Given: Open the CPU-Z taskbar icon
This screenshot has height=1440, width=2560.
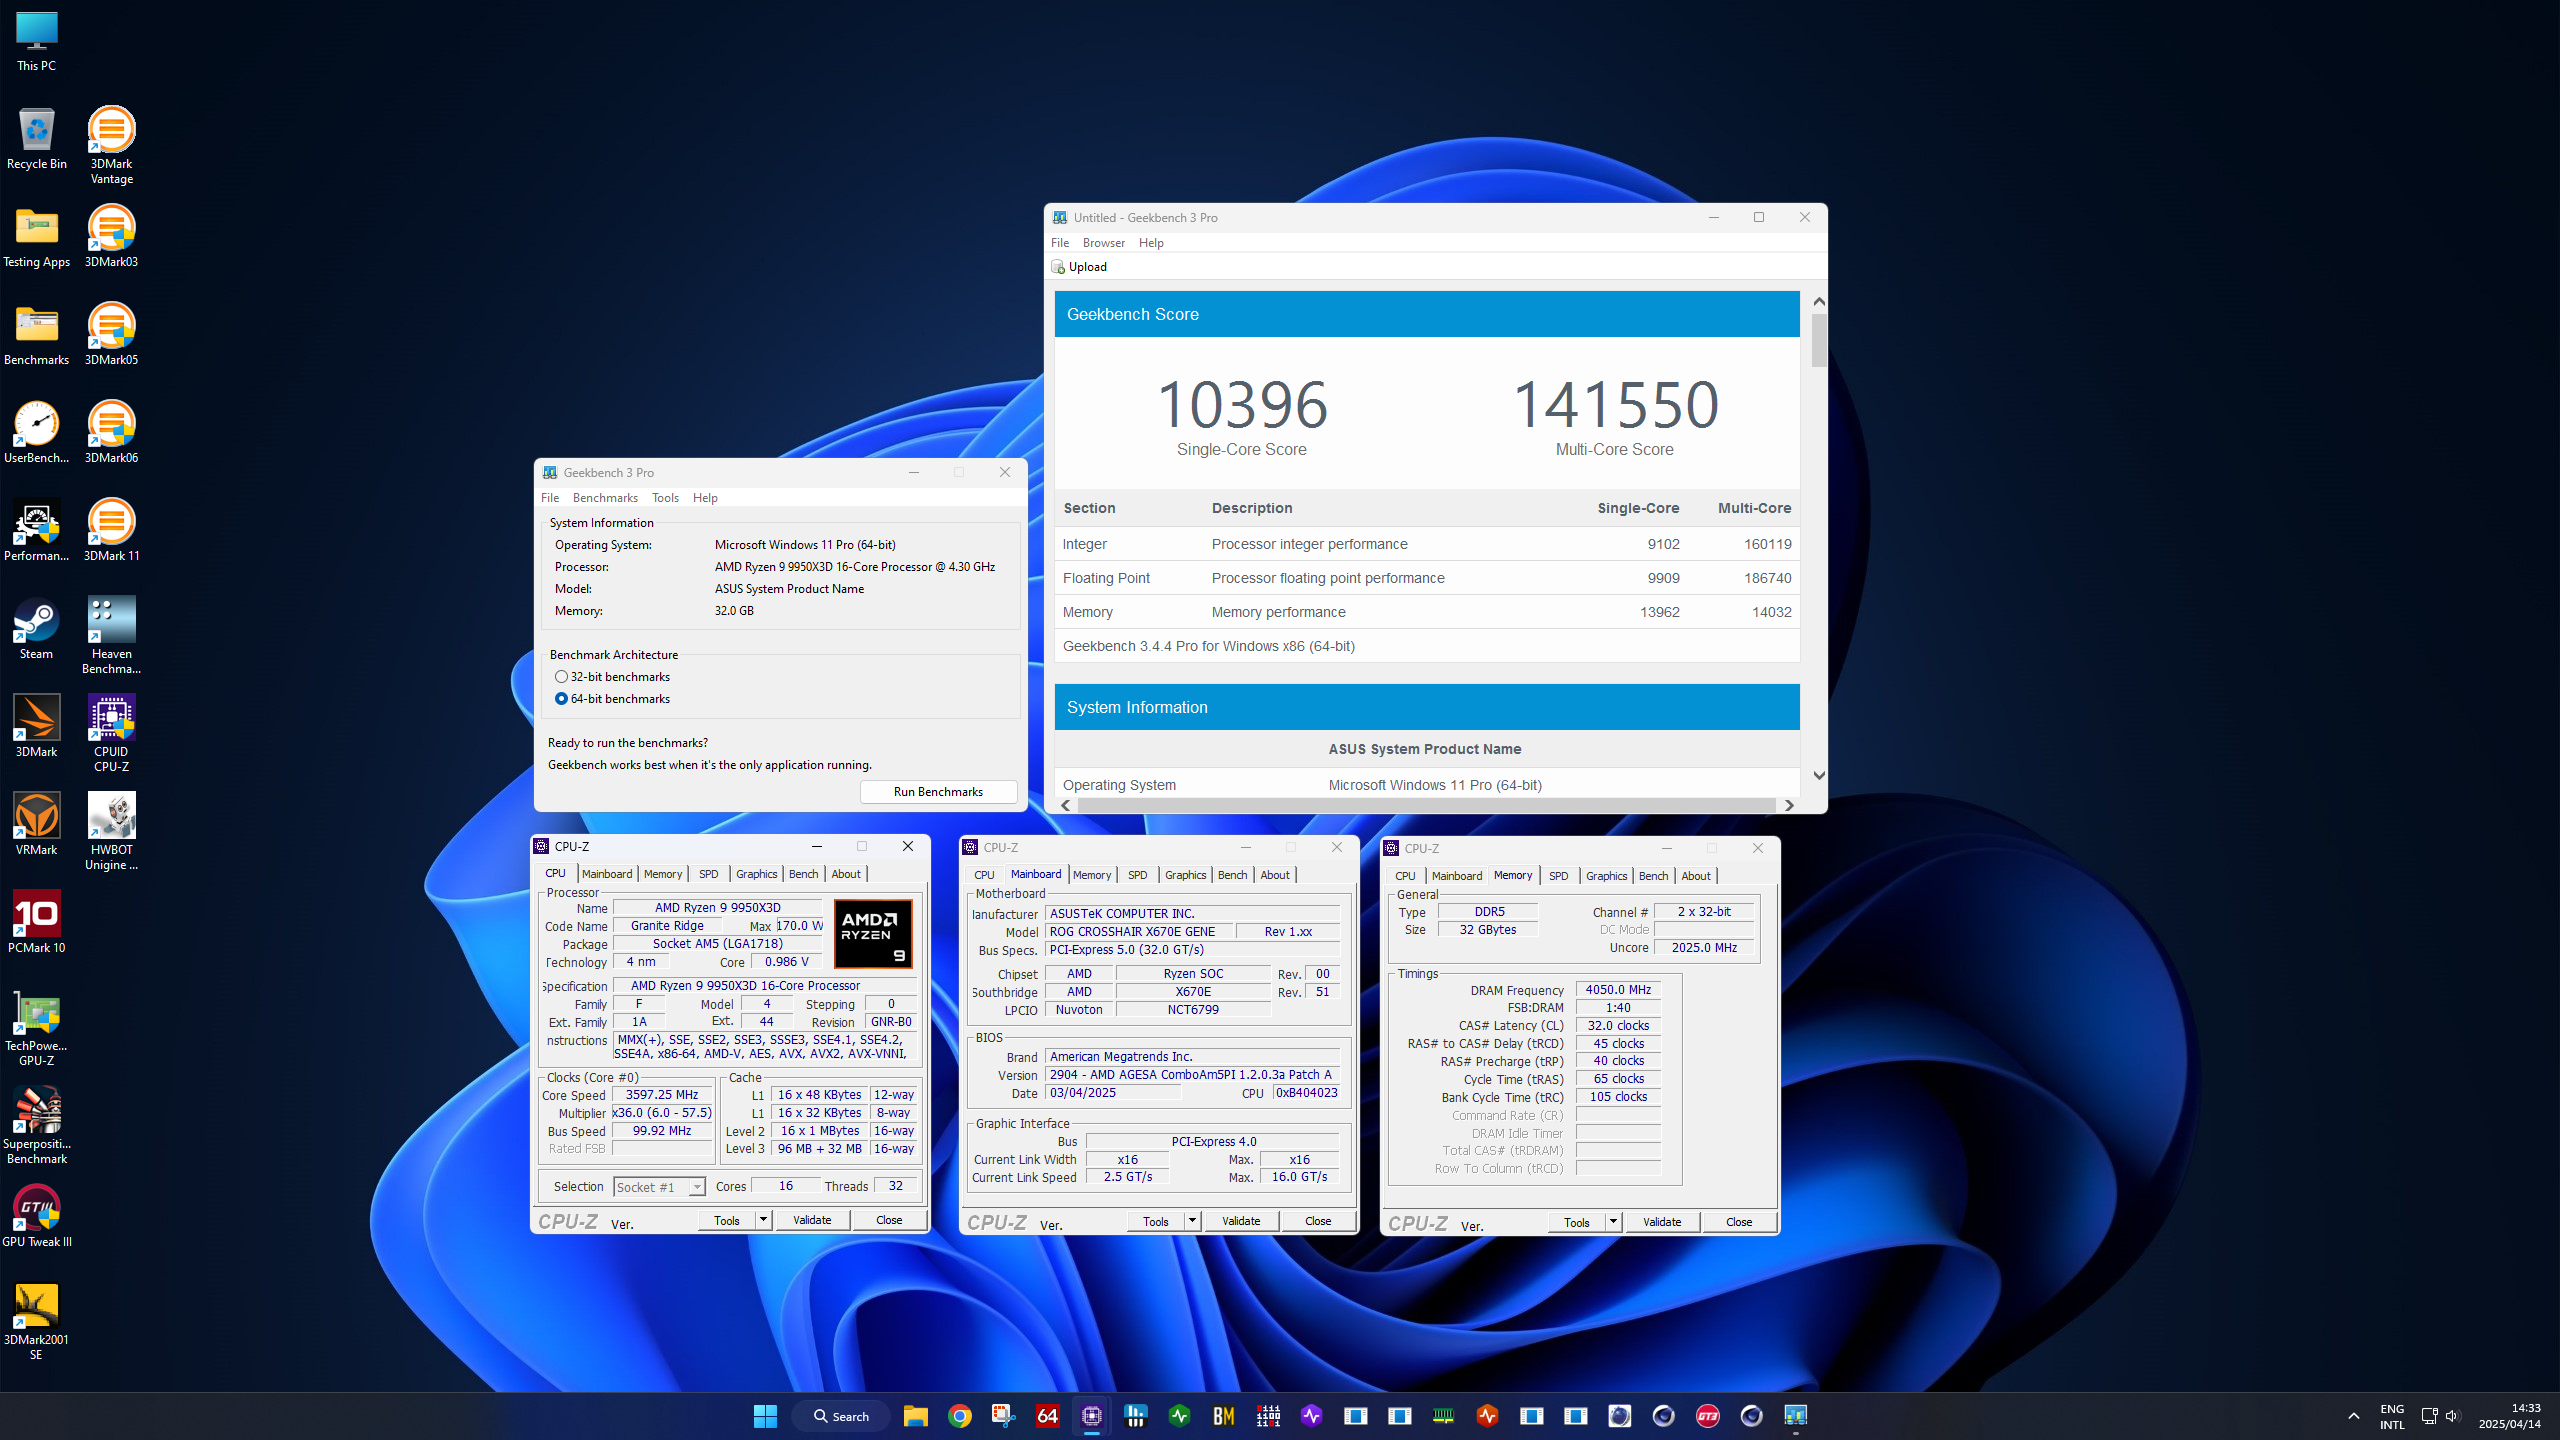Looking at the screenshot, I should 1092,1416.
